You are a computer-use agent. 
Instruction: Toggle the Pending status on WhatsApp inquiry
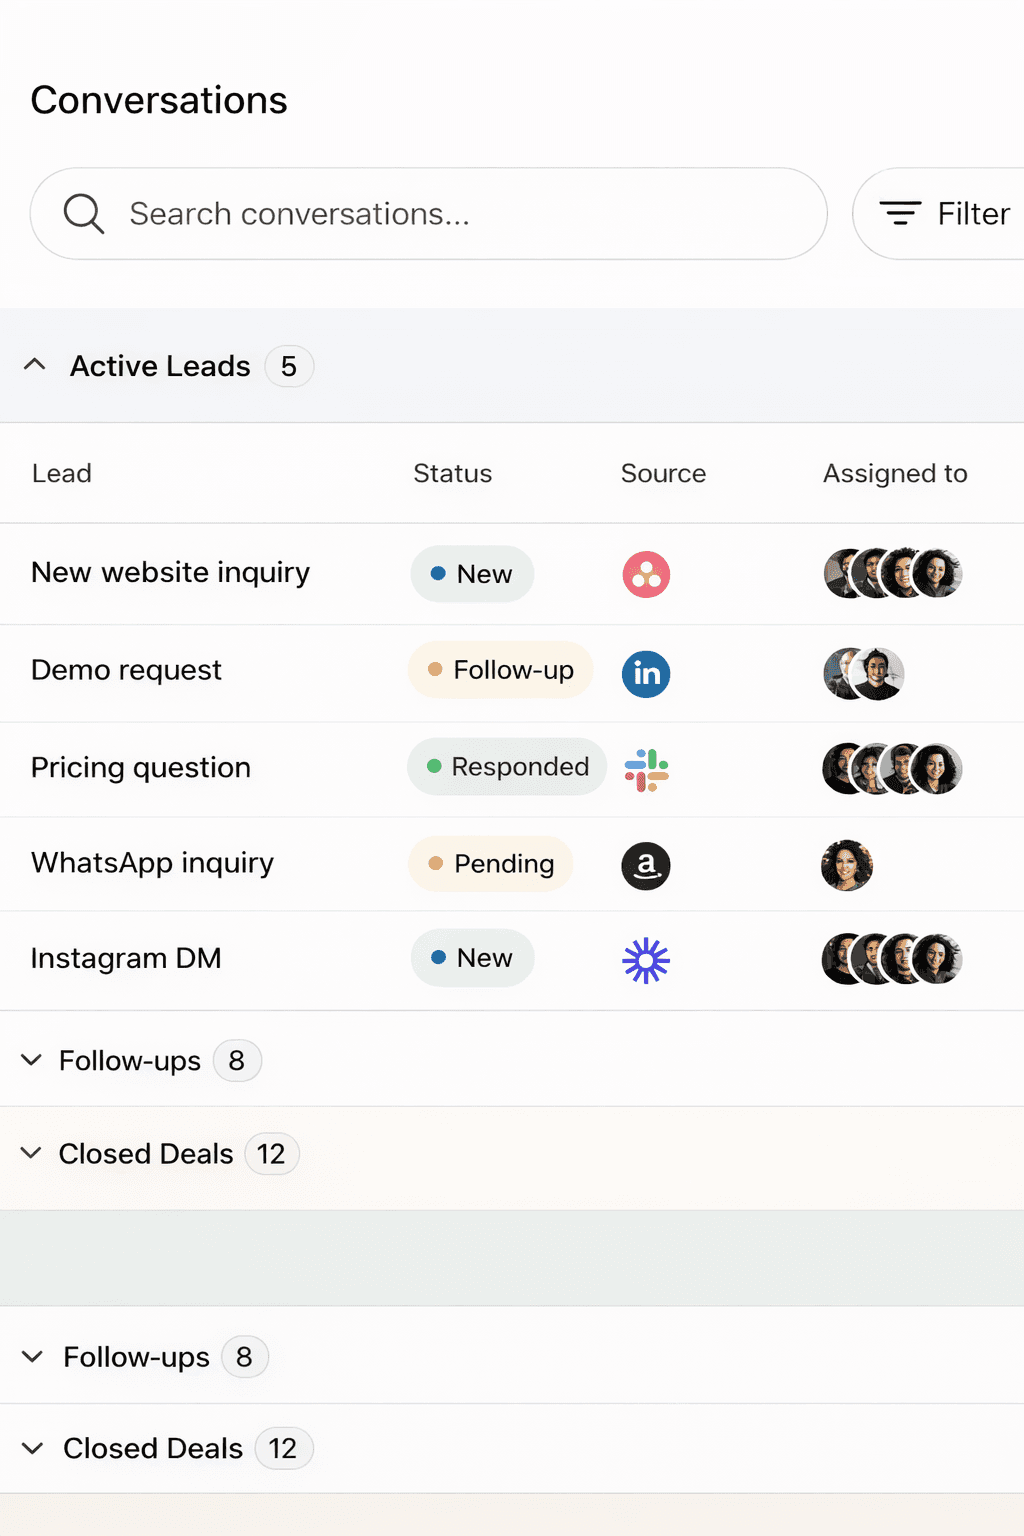coord(490,864)
